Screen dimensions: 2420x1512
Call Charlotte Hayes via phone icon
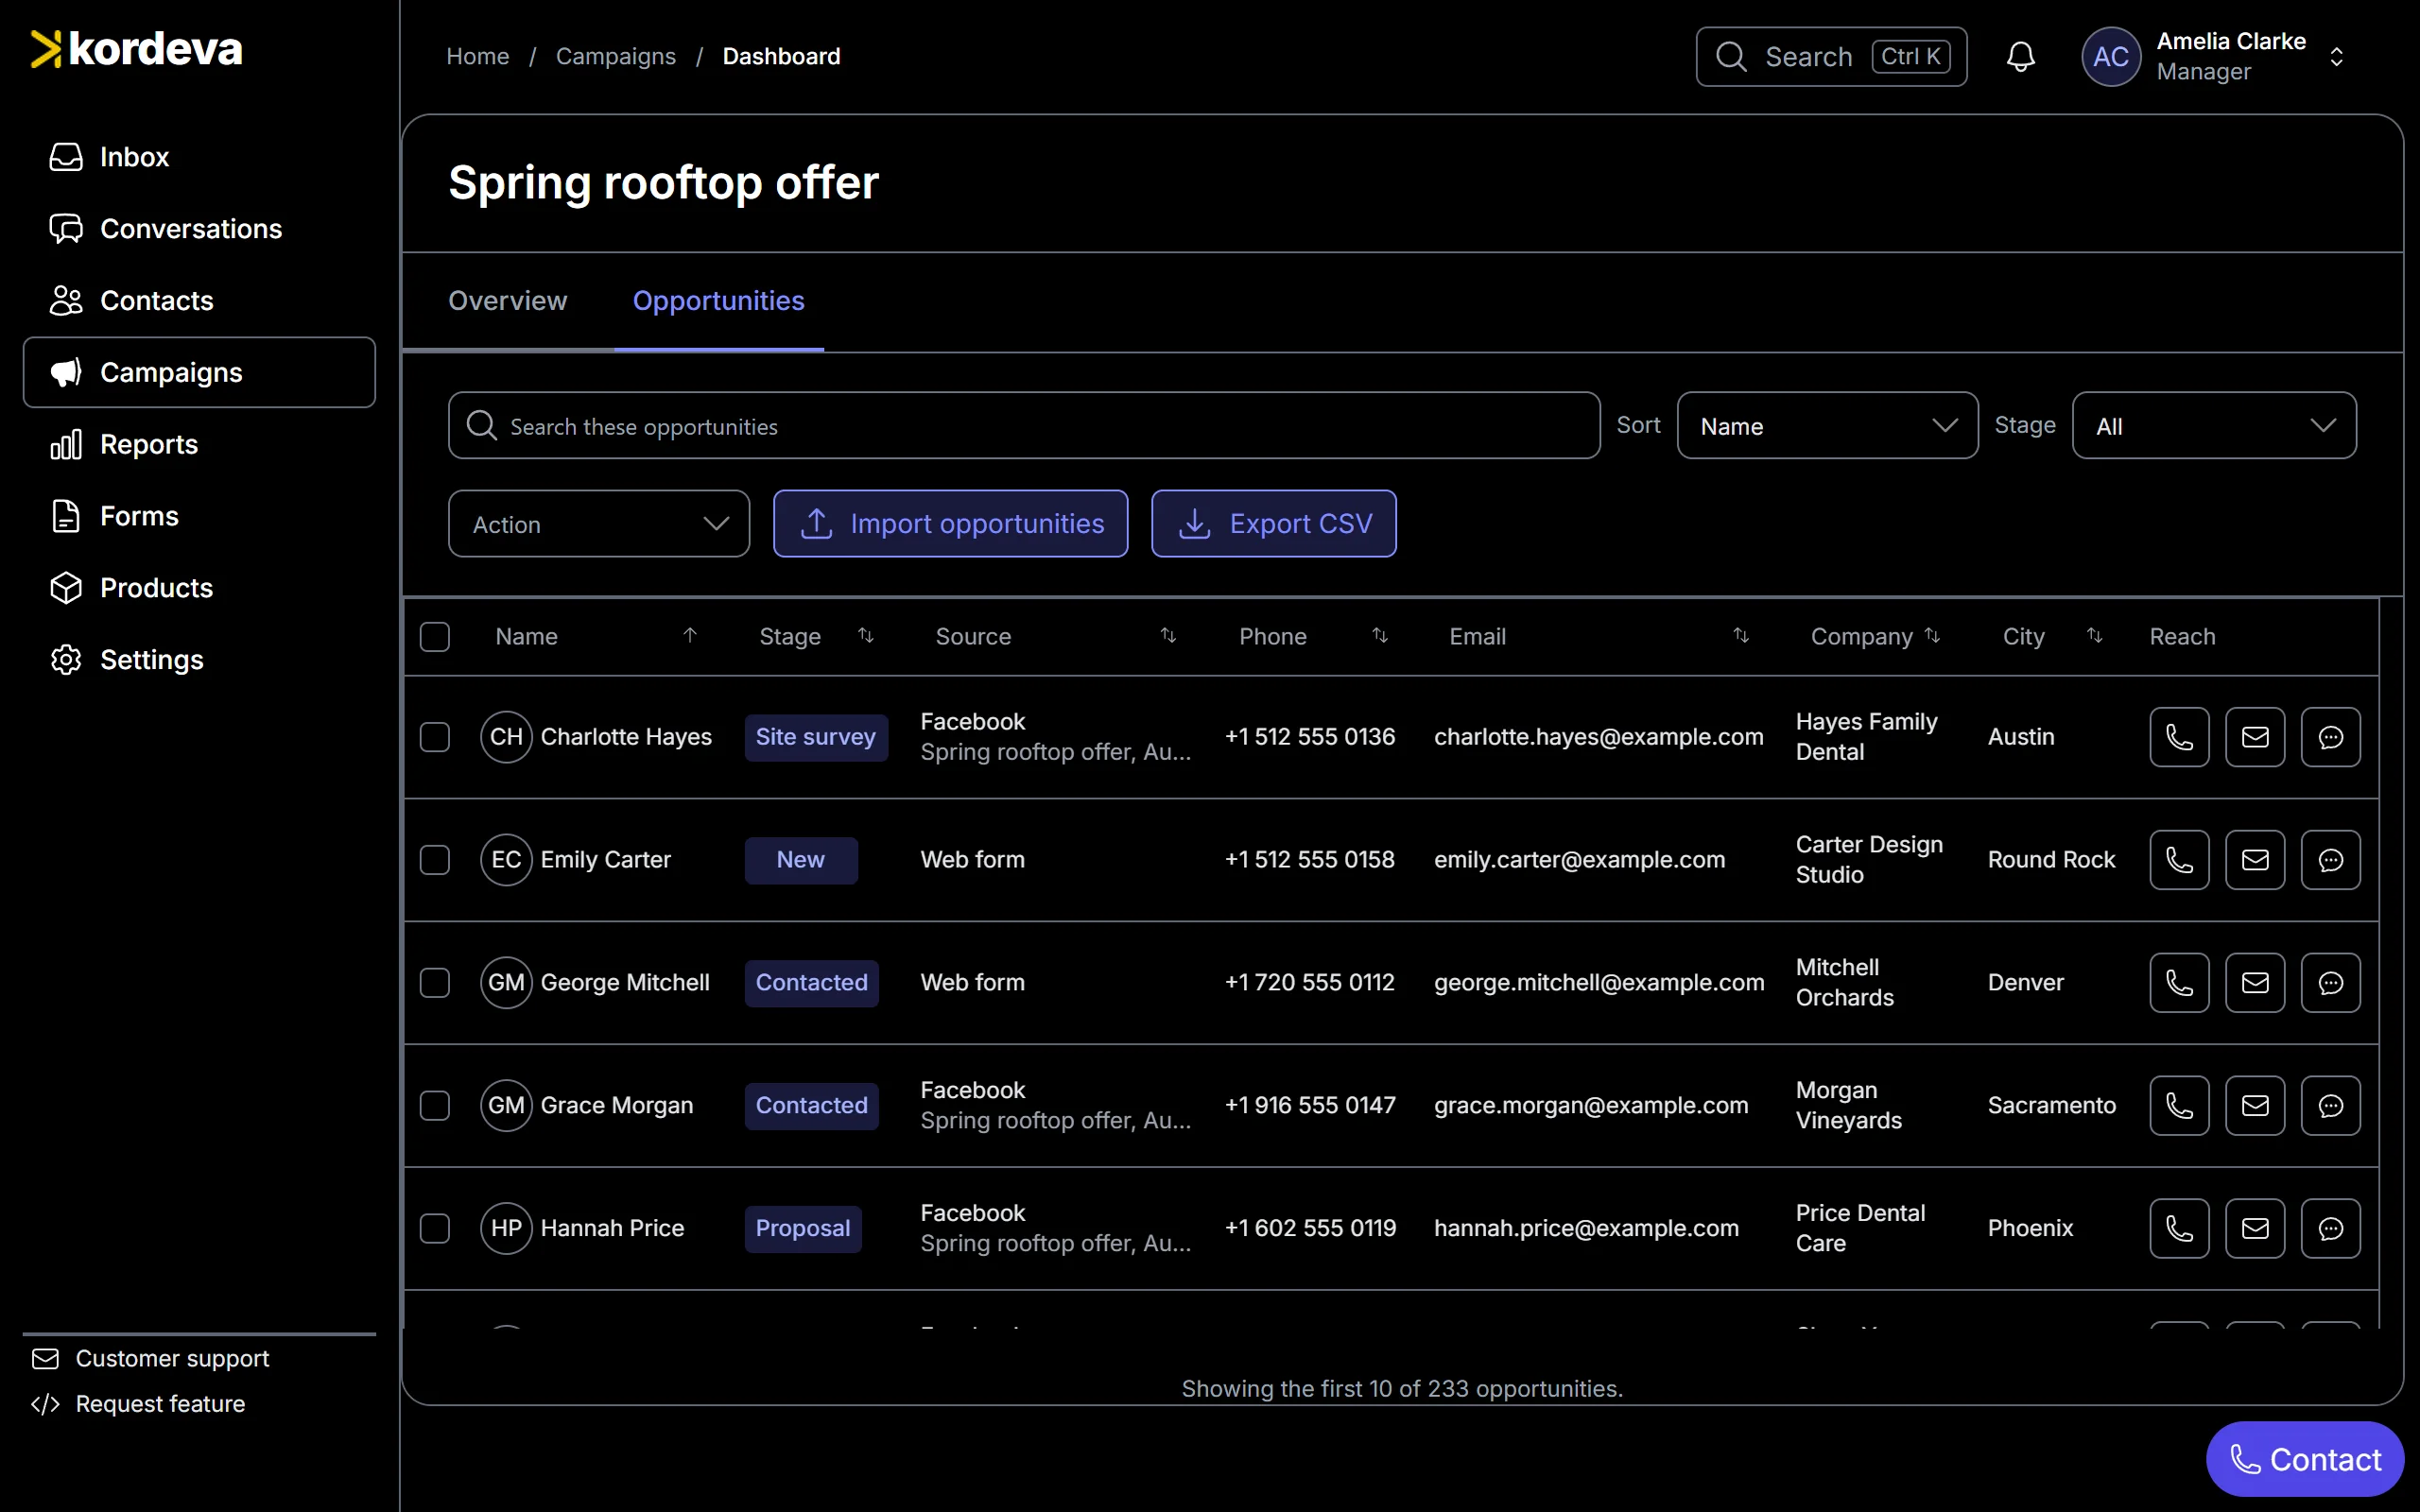(x=2179, y=737)
